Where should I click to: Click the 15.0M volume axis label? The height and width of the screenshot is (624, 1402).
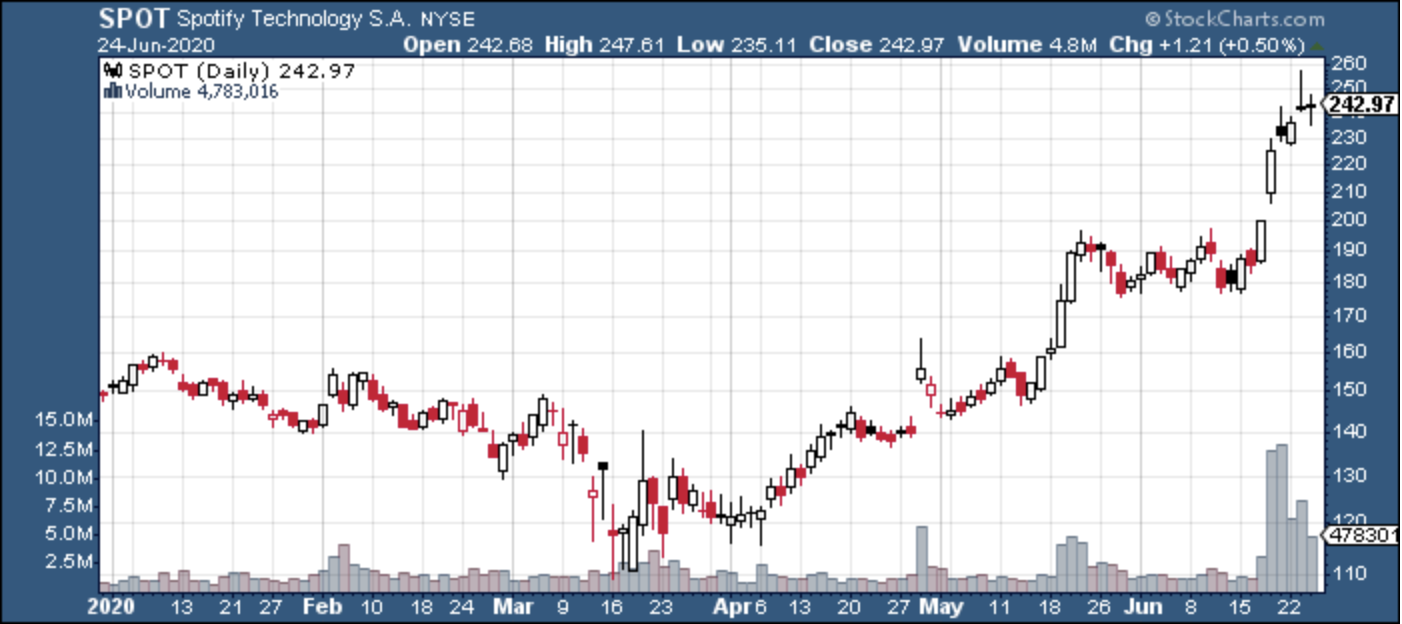click(x=66, y=420)
